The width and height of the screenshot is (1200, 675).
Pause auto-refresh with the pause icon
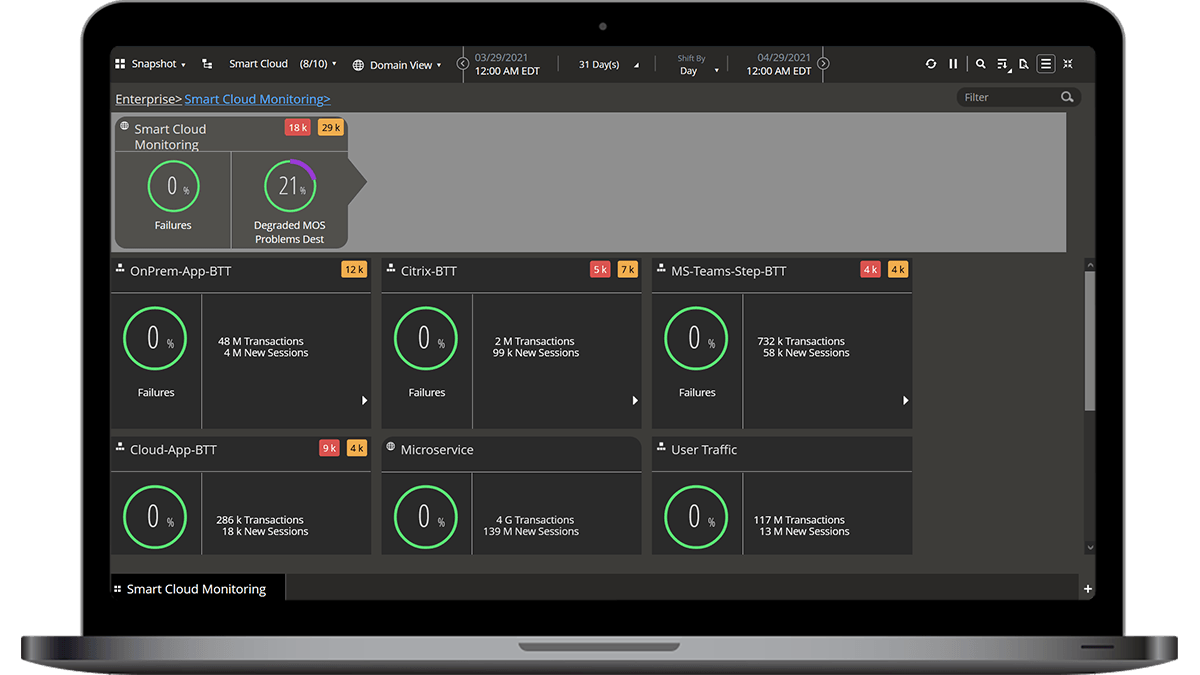(x=953, y=64)
